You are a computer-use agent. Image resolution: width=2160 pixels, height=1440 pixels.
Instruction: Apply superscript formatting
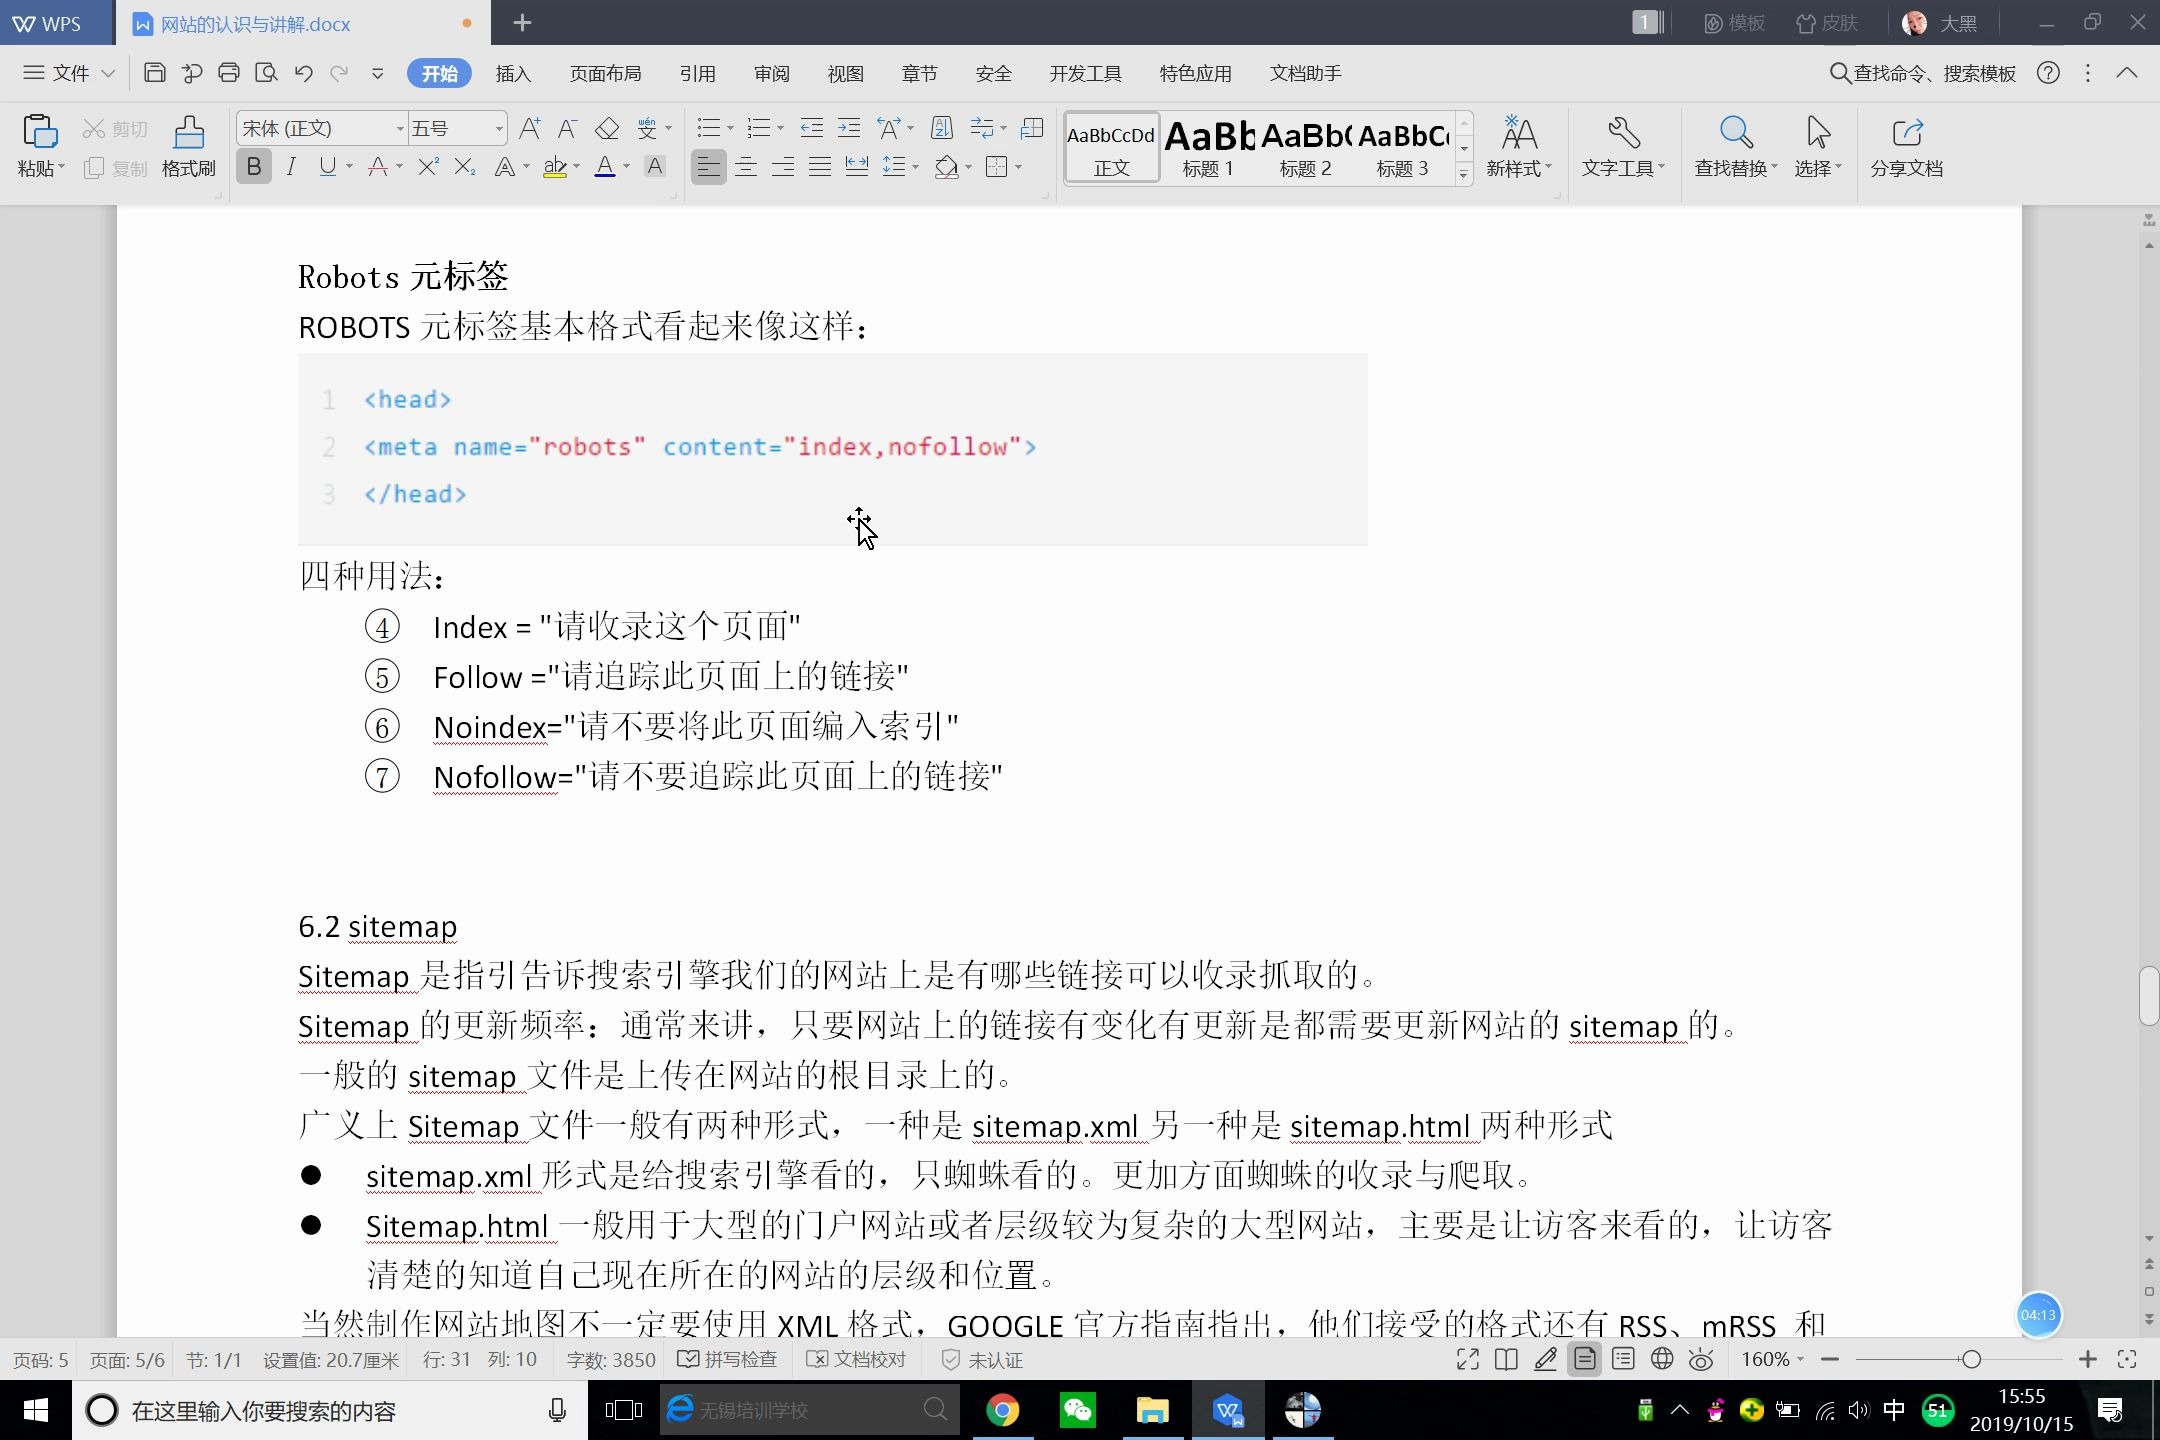[x=428, y=167]
